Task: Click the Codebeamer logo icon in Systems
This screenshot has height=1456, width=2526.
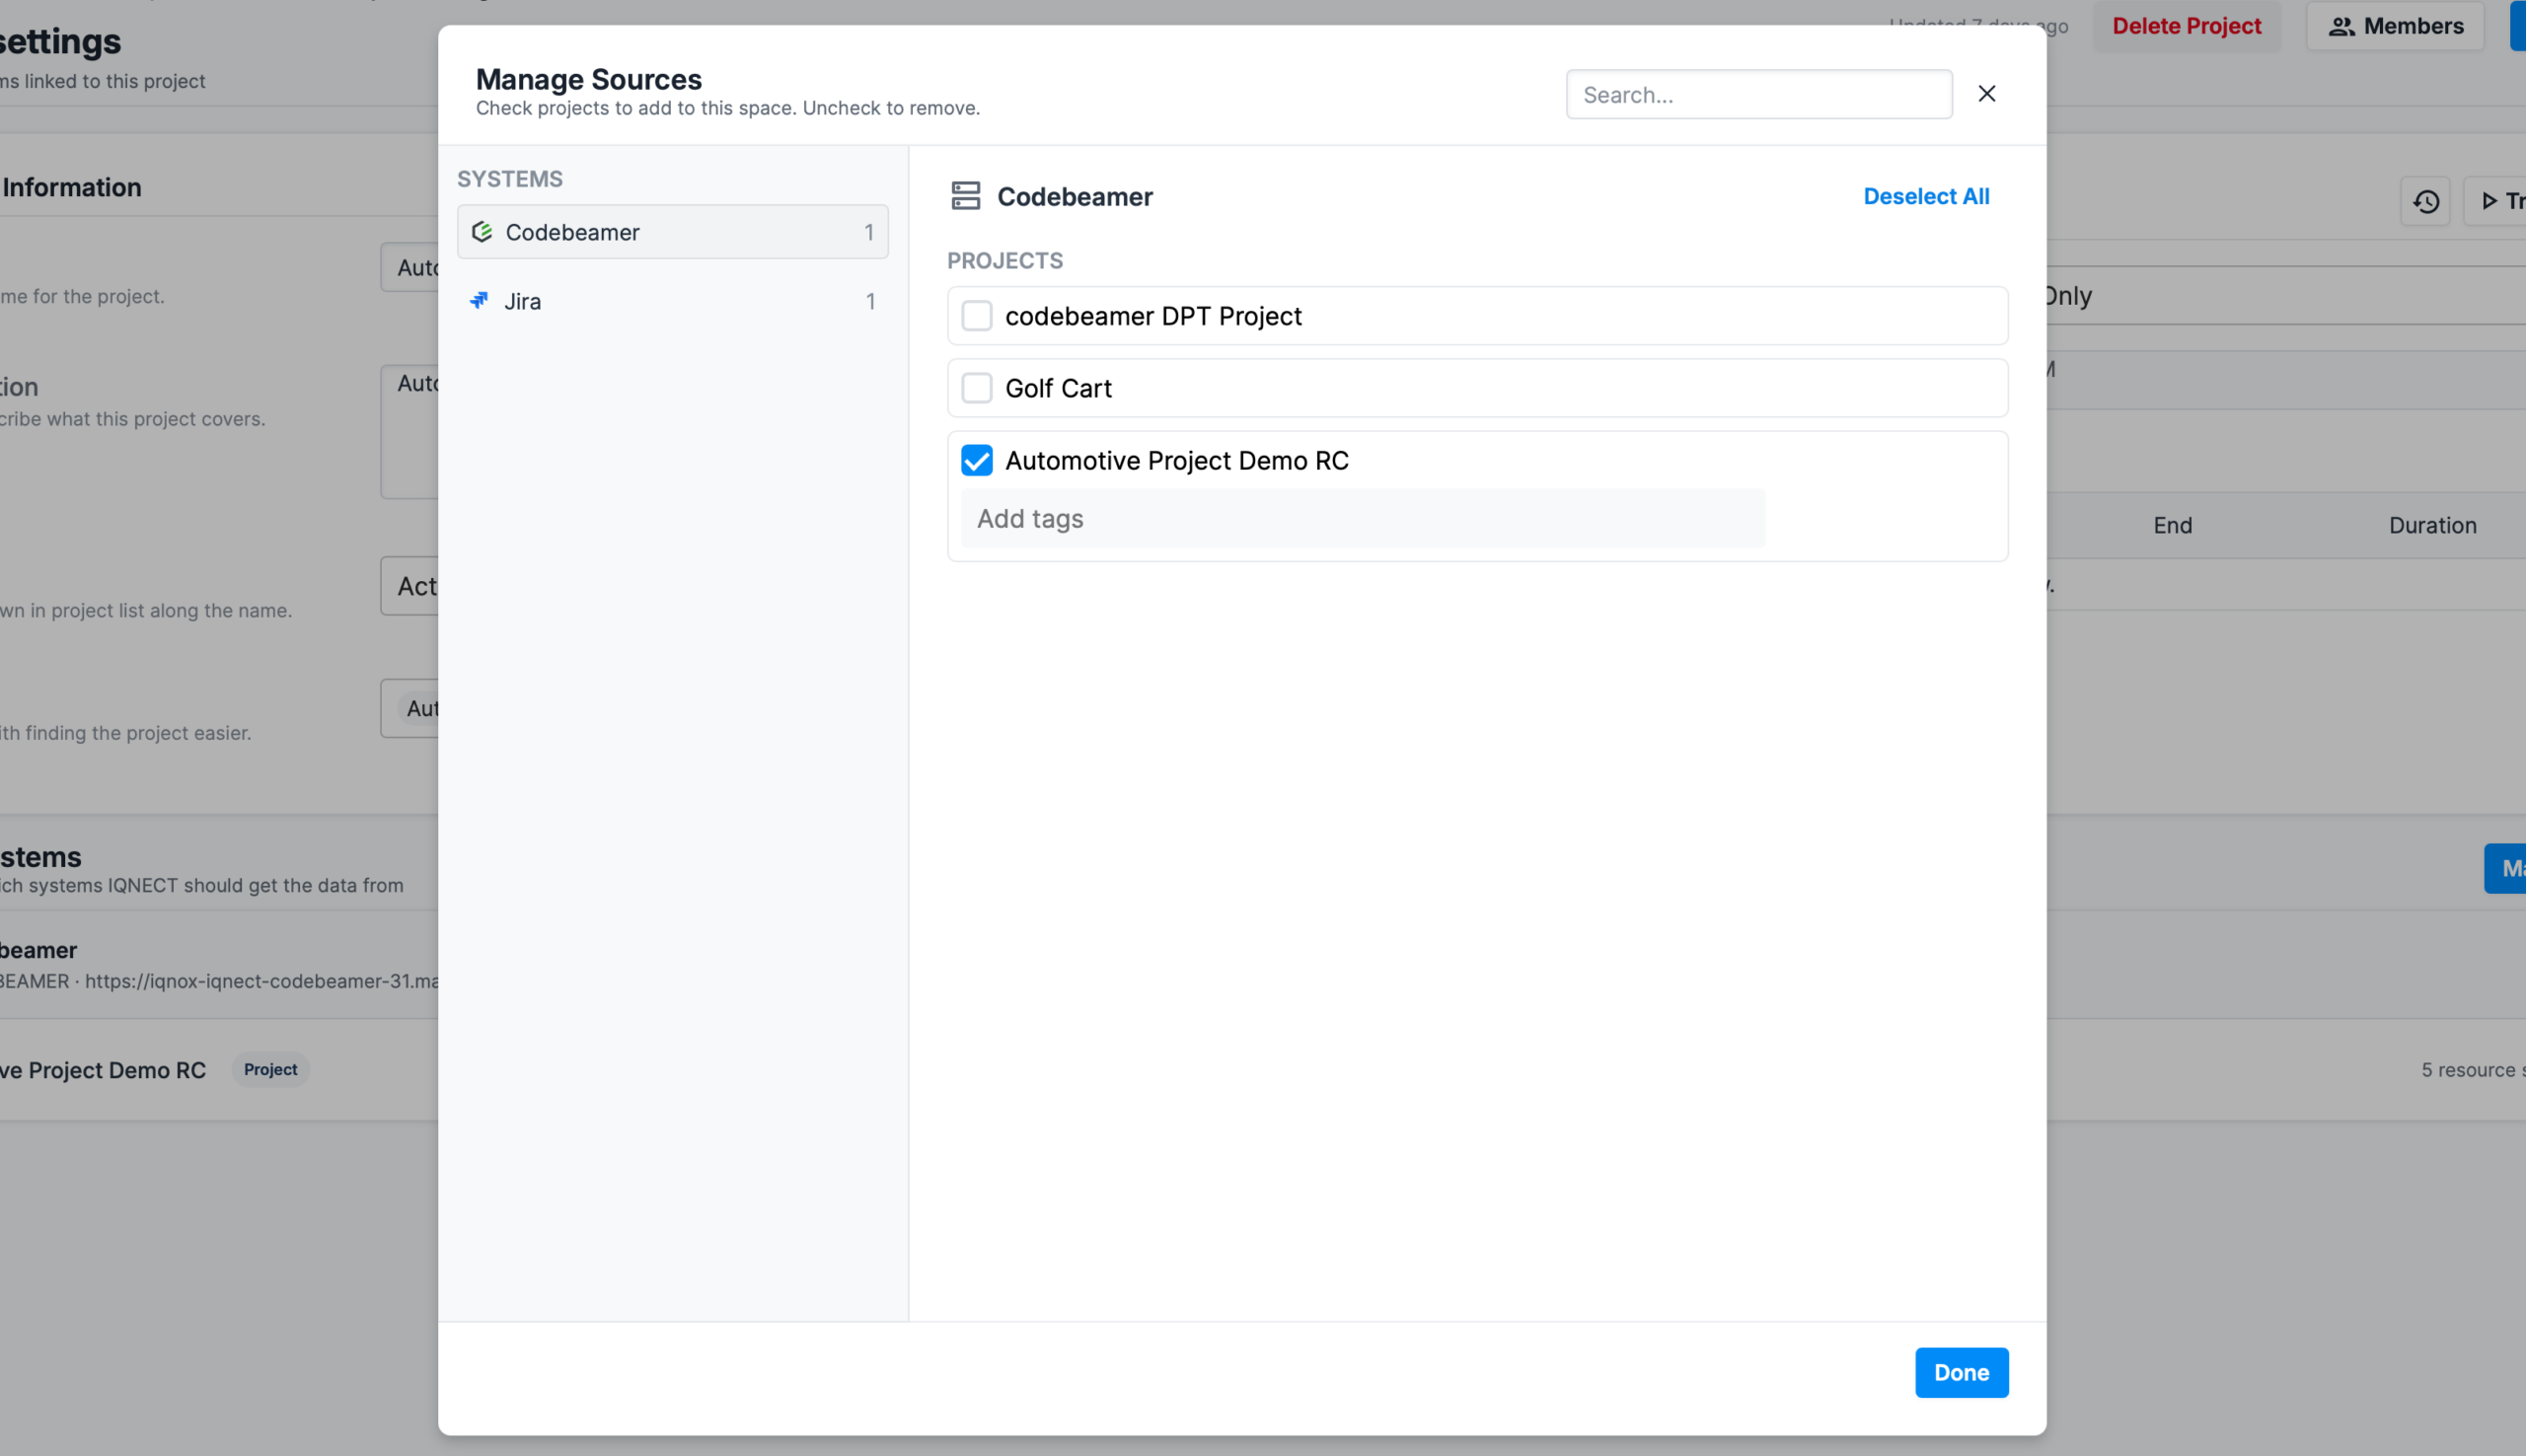Action: pos(482,232)
